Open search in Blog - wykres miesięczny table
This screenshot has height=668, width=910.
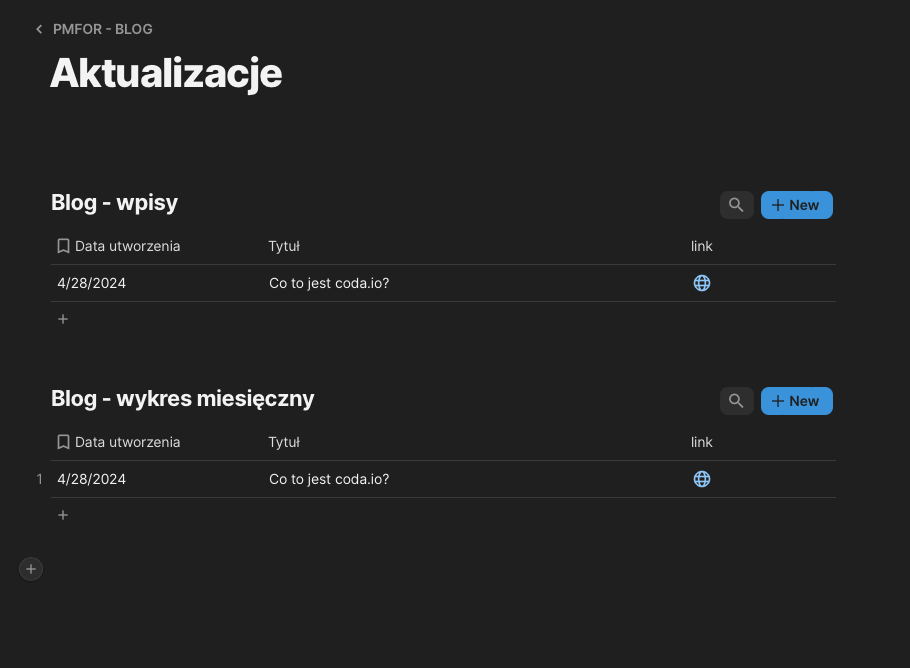(736, 401)
